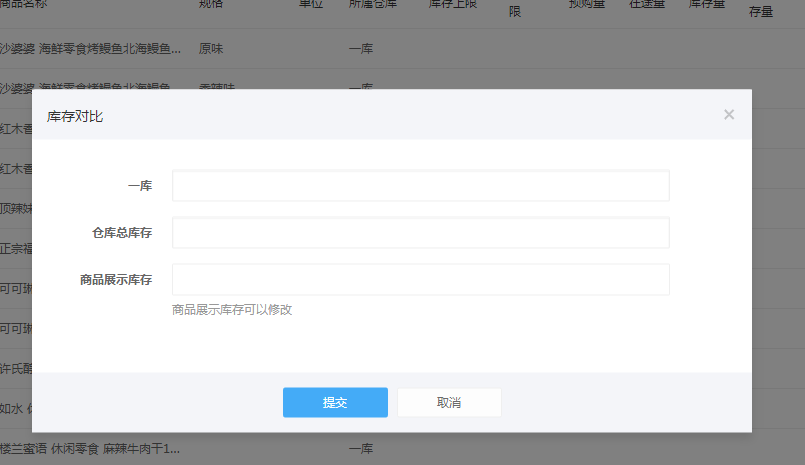Cancel with the 取消 button

coord(449,402)
